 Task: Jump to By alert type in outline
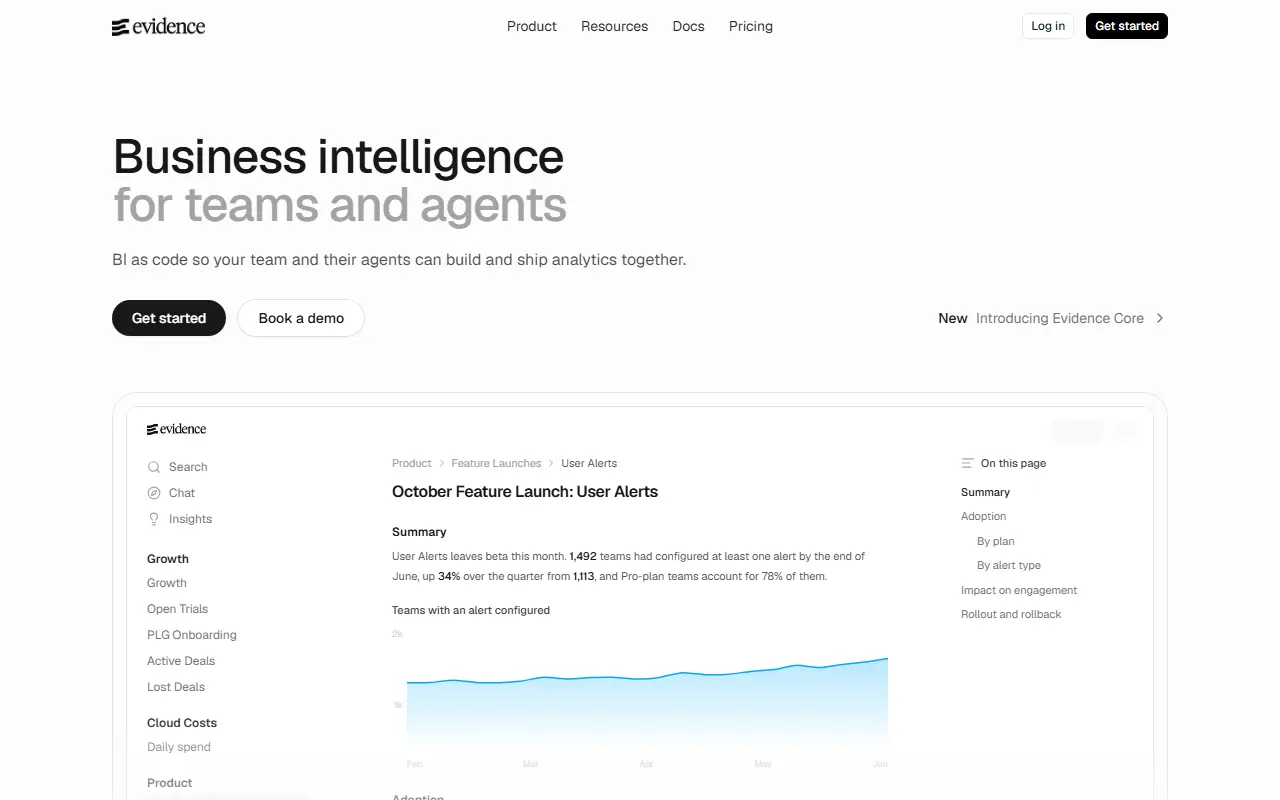point(1009,565)
